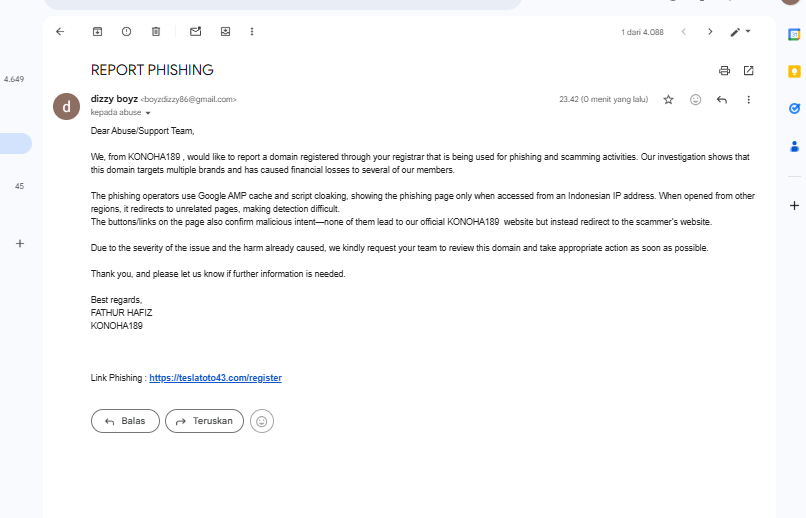
Task: Archive this email
Action: click(97, 32)
